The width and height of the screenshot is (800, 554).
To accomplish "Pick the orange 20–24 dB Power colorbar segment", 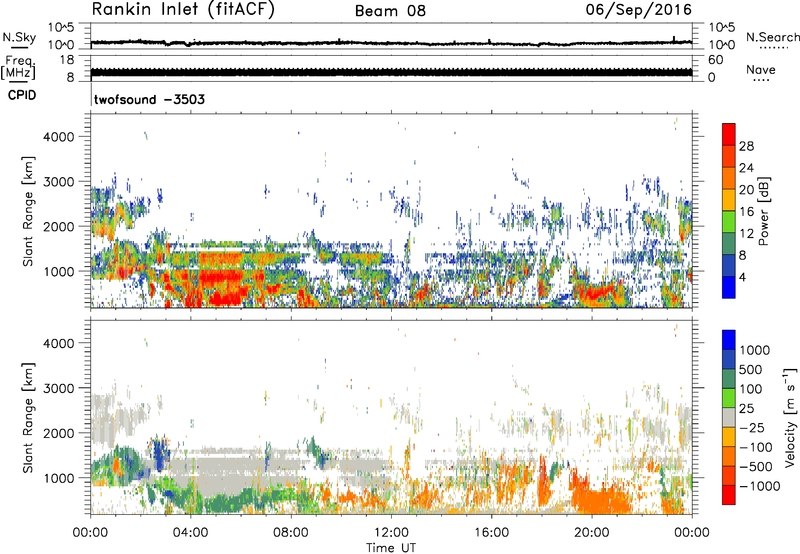I will (x=729, y=178).
